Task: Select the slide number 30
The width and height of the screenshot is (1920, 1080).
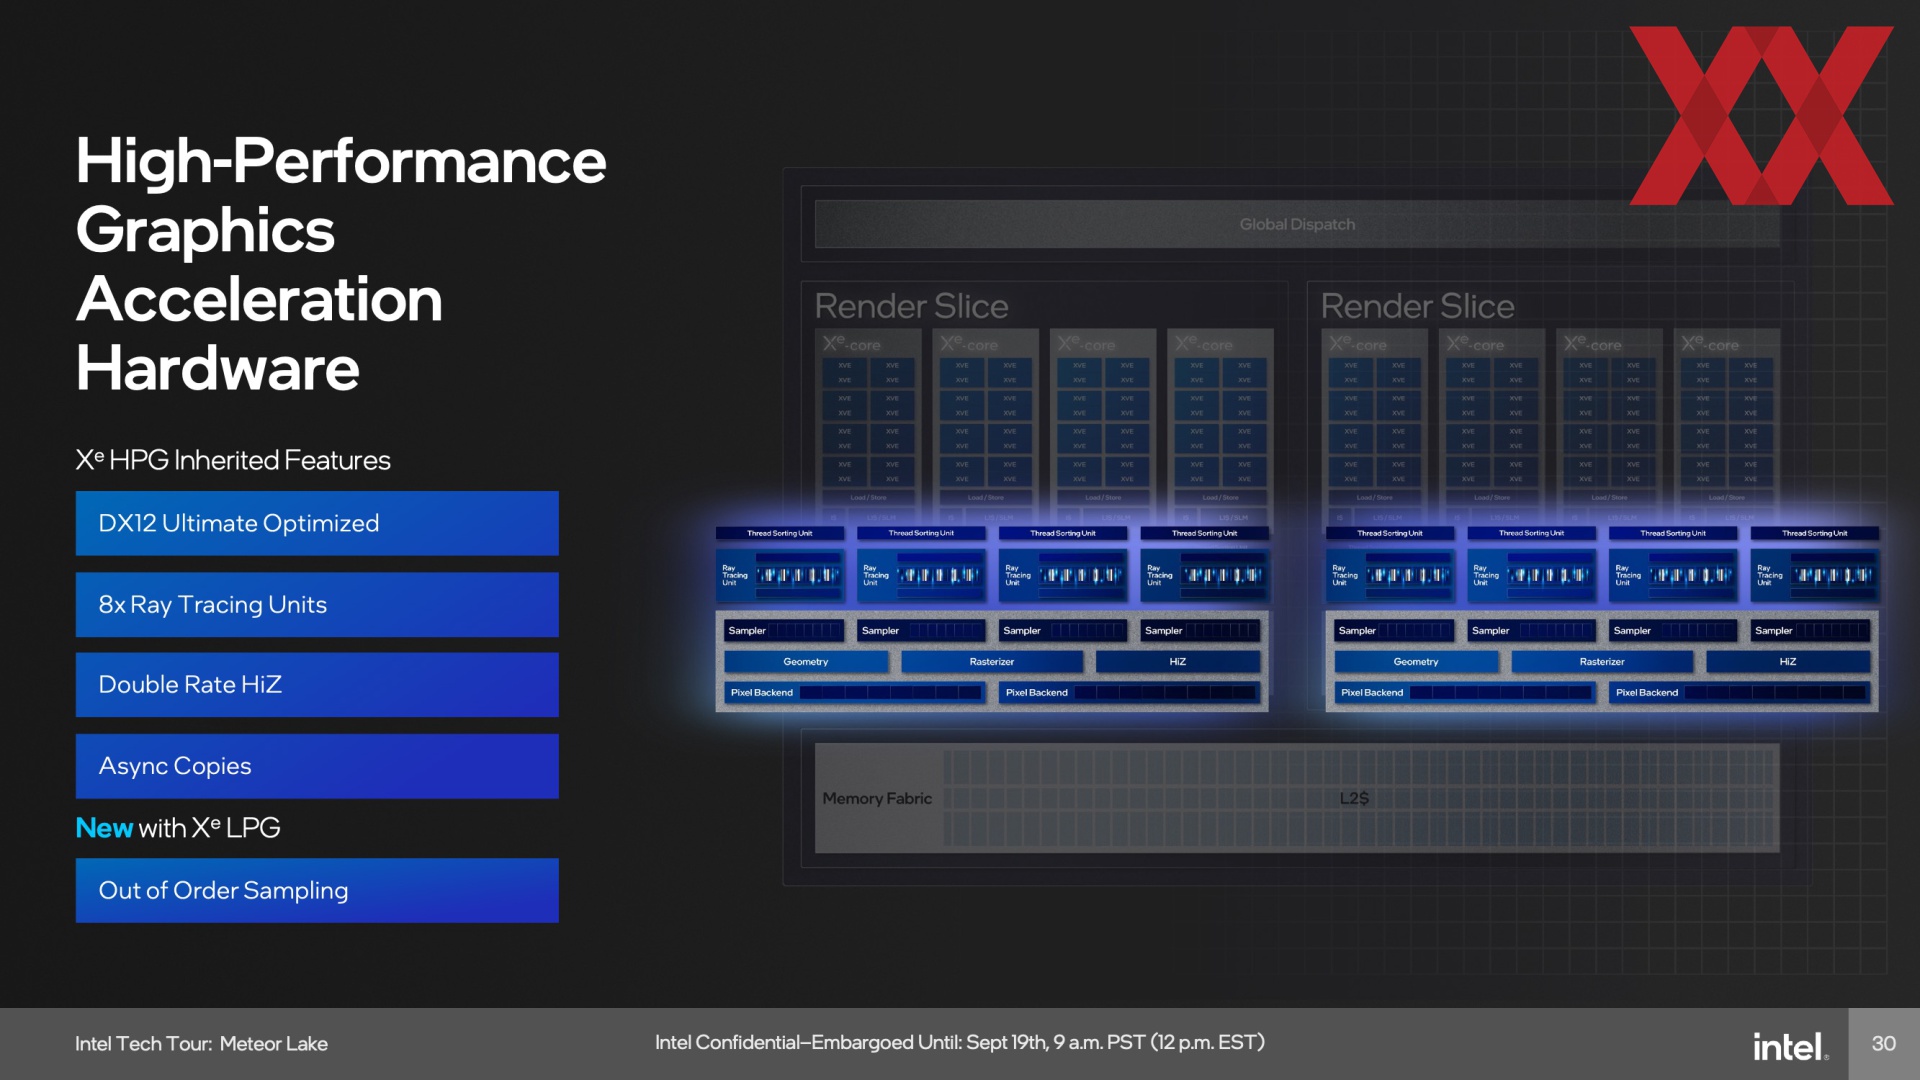Action: (1883, 1044)
